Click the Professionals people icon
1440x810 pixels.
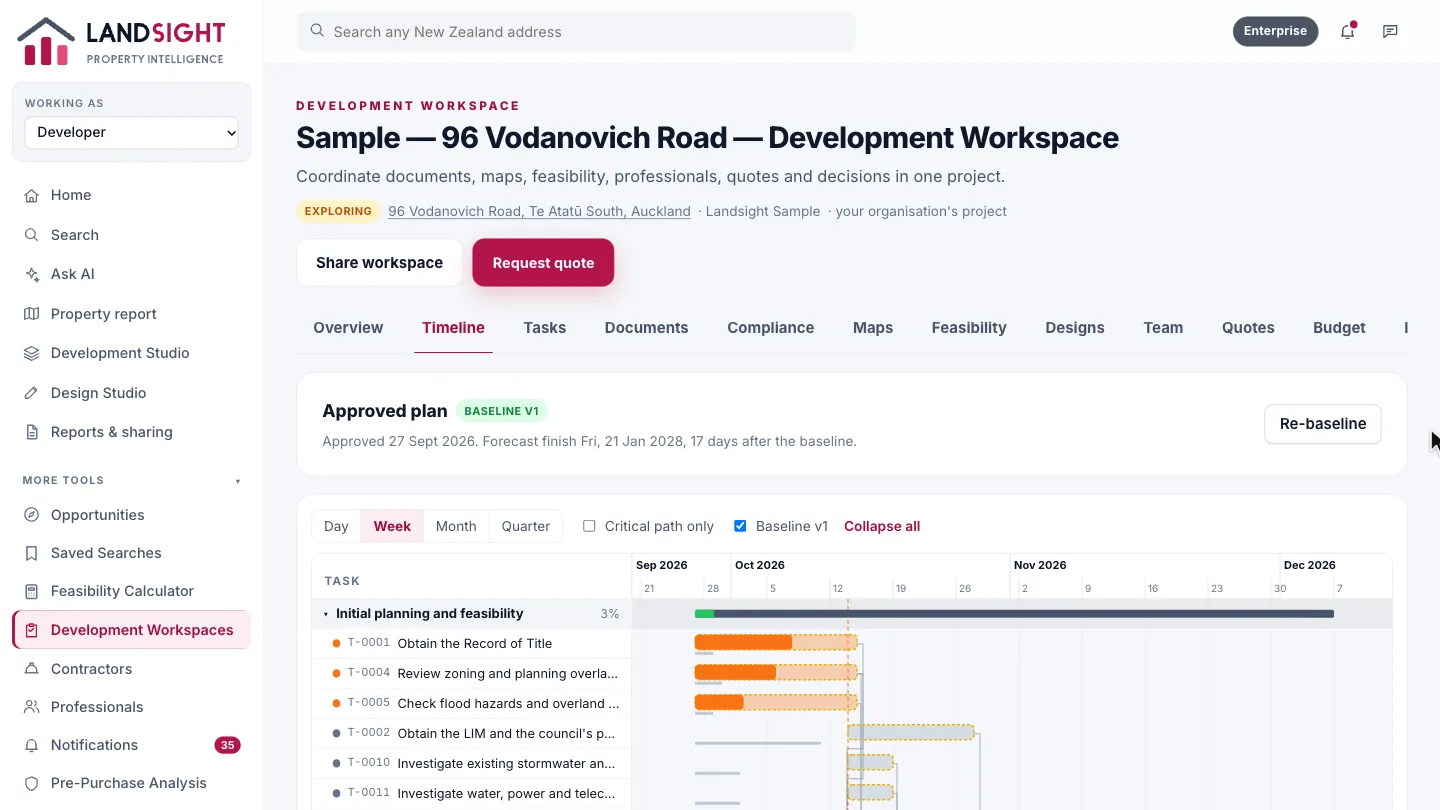tap(32, 707)
